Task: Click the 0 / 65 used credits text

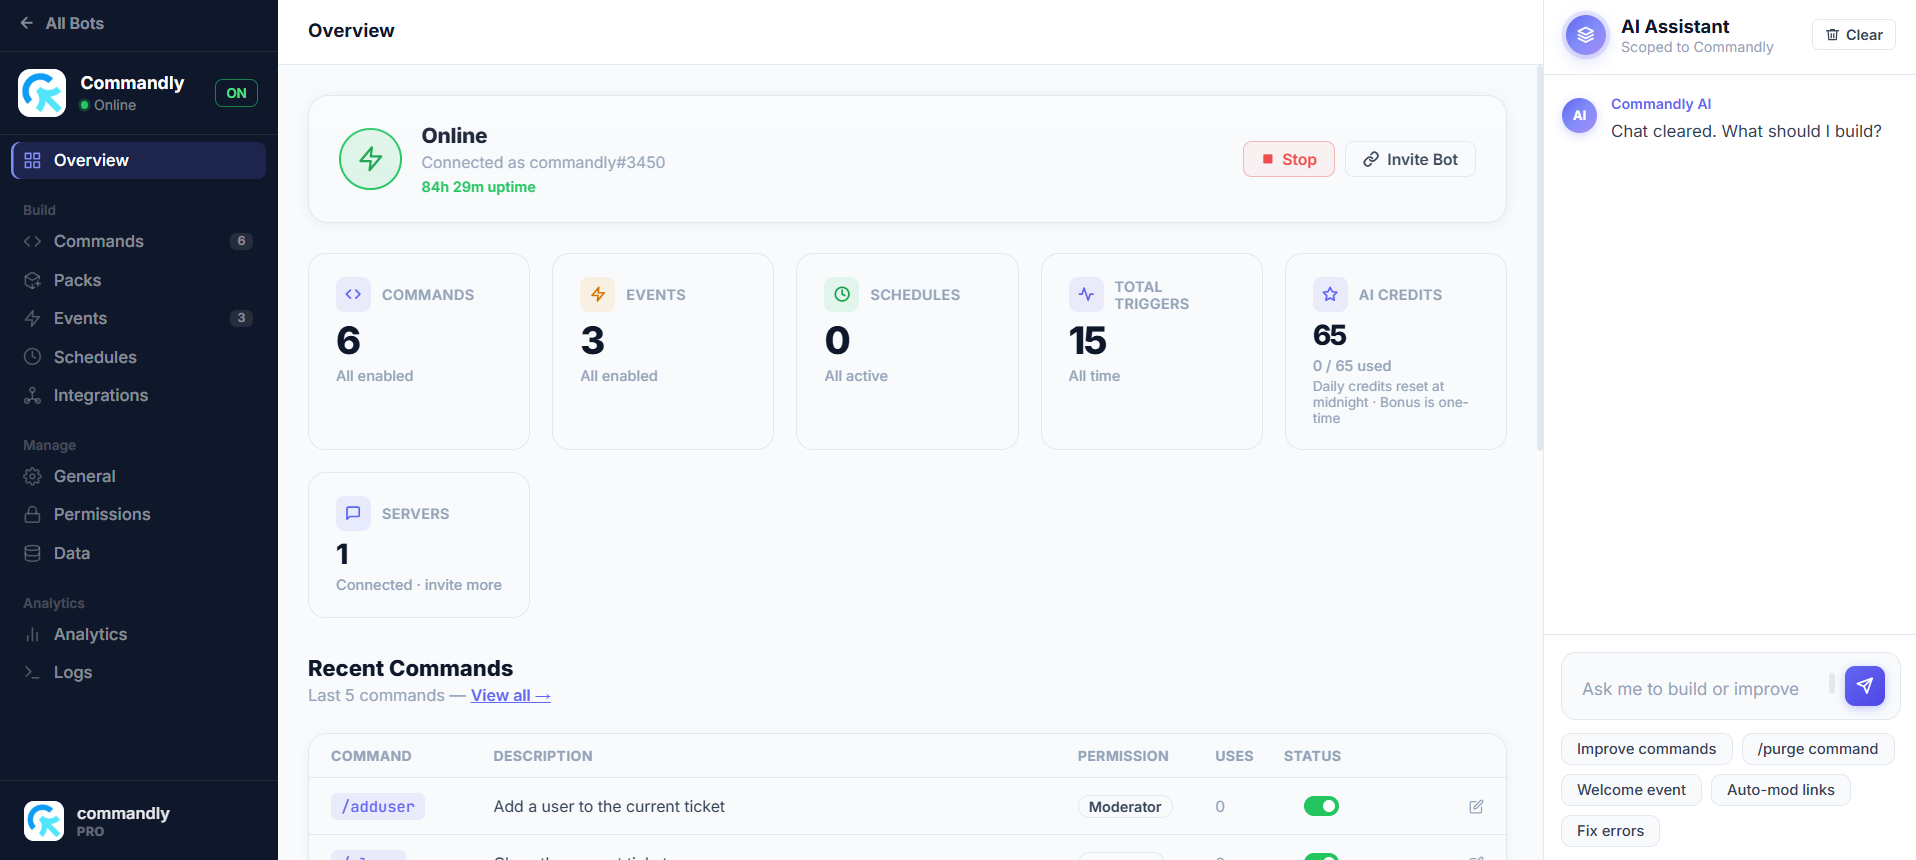Action: coord(1352,366)
